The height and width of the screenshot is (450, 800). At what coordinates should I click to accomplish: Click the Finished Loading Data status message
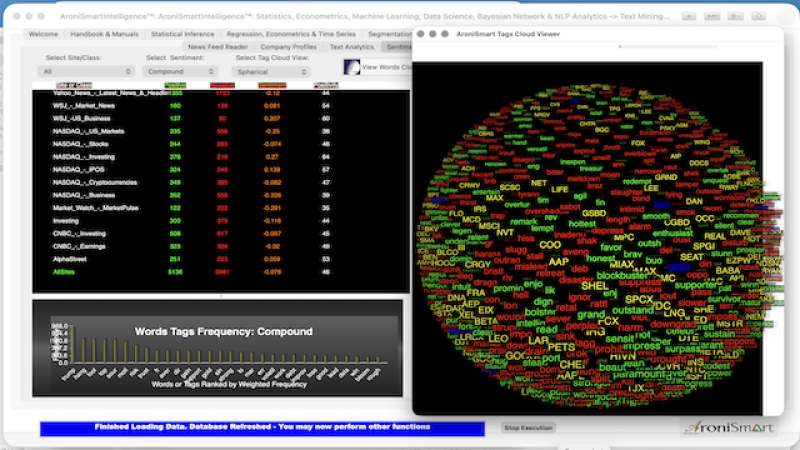(x=262, y=427)
